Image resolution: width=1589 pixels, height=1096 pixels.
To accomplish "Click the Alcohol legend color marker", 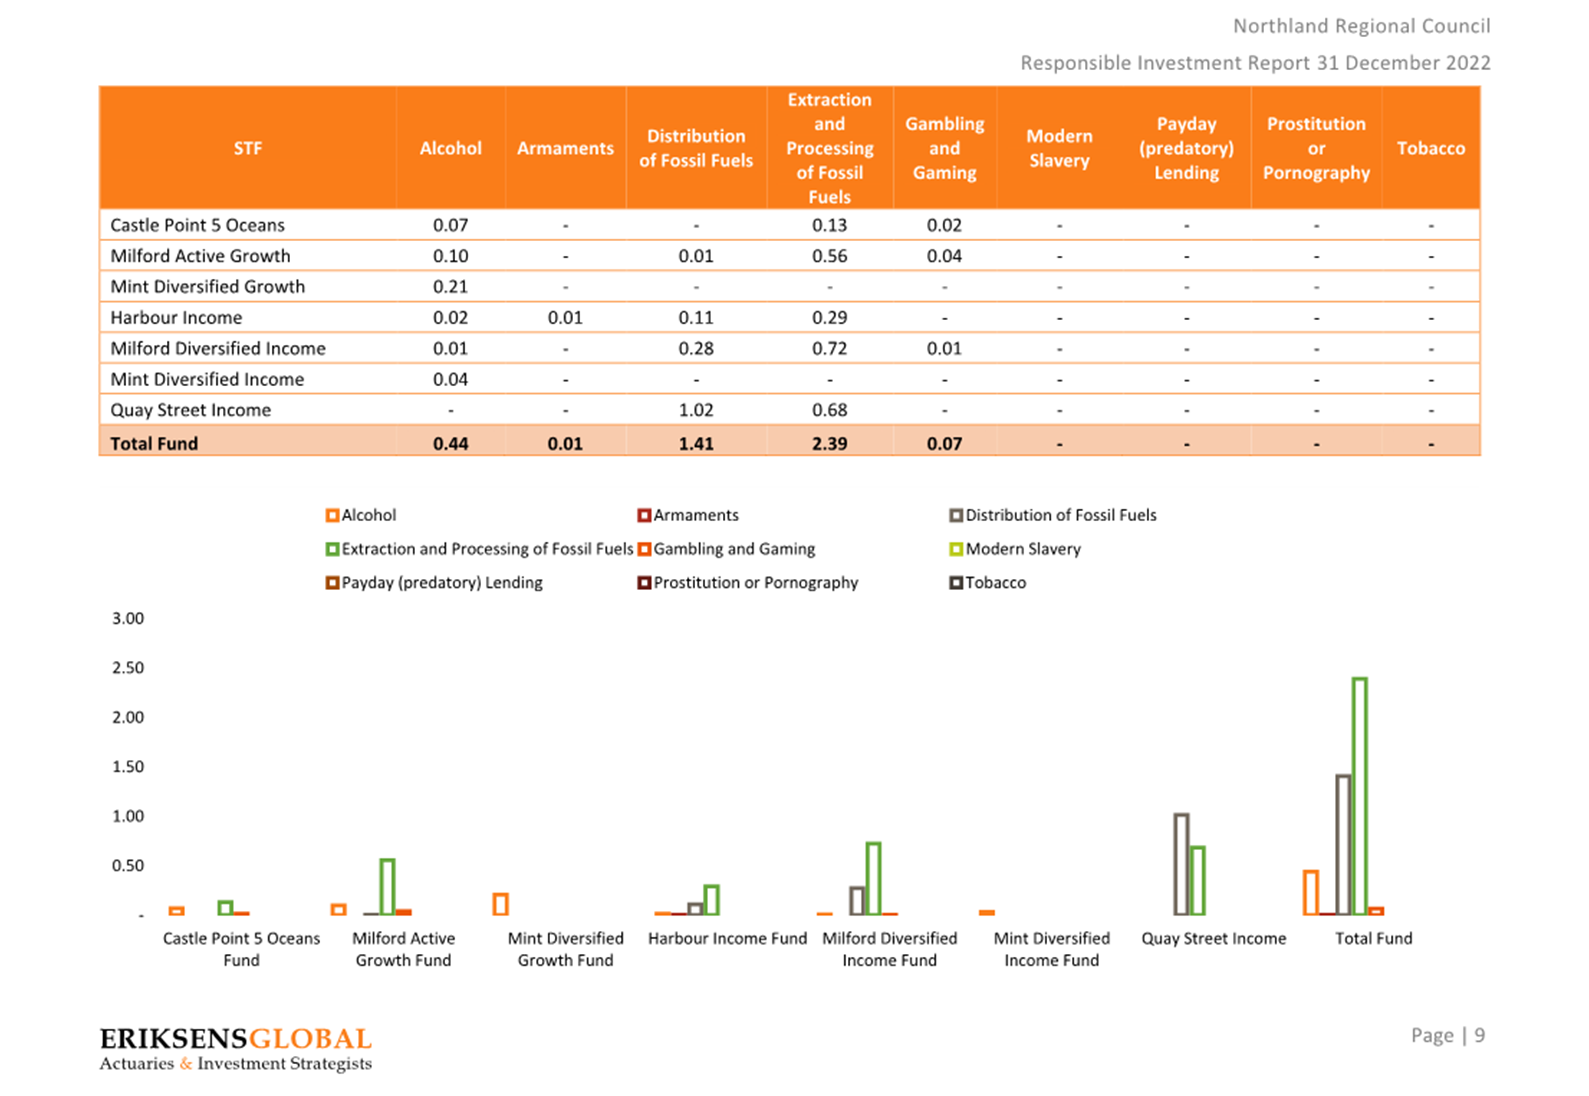I will coord(332,516).
